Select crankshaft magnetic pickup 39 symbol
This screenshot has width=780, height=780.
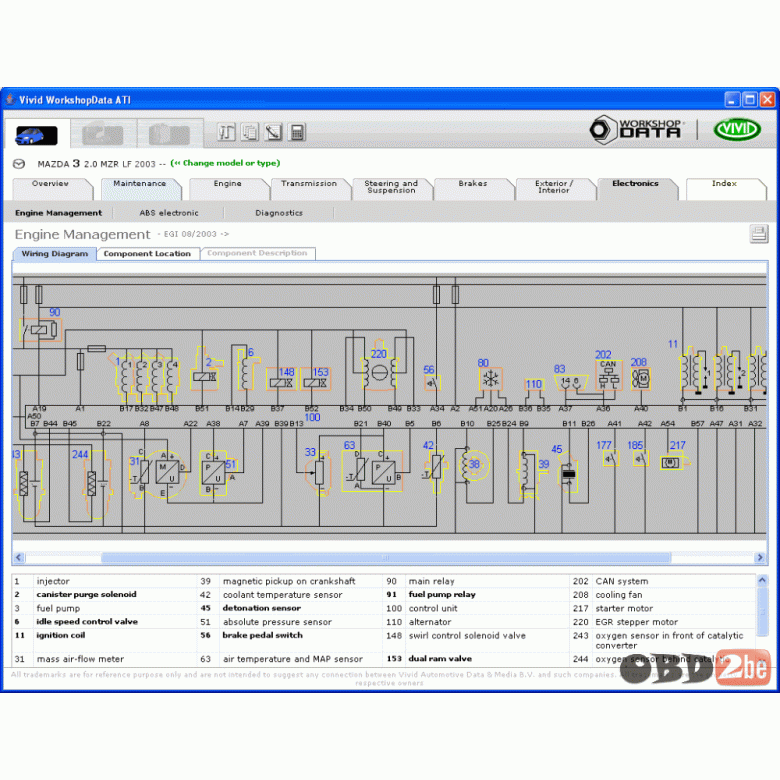[x=526, y=473]
